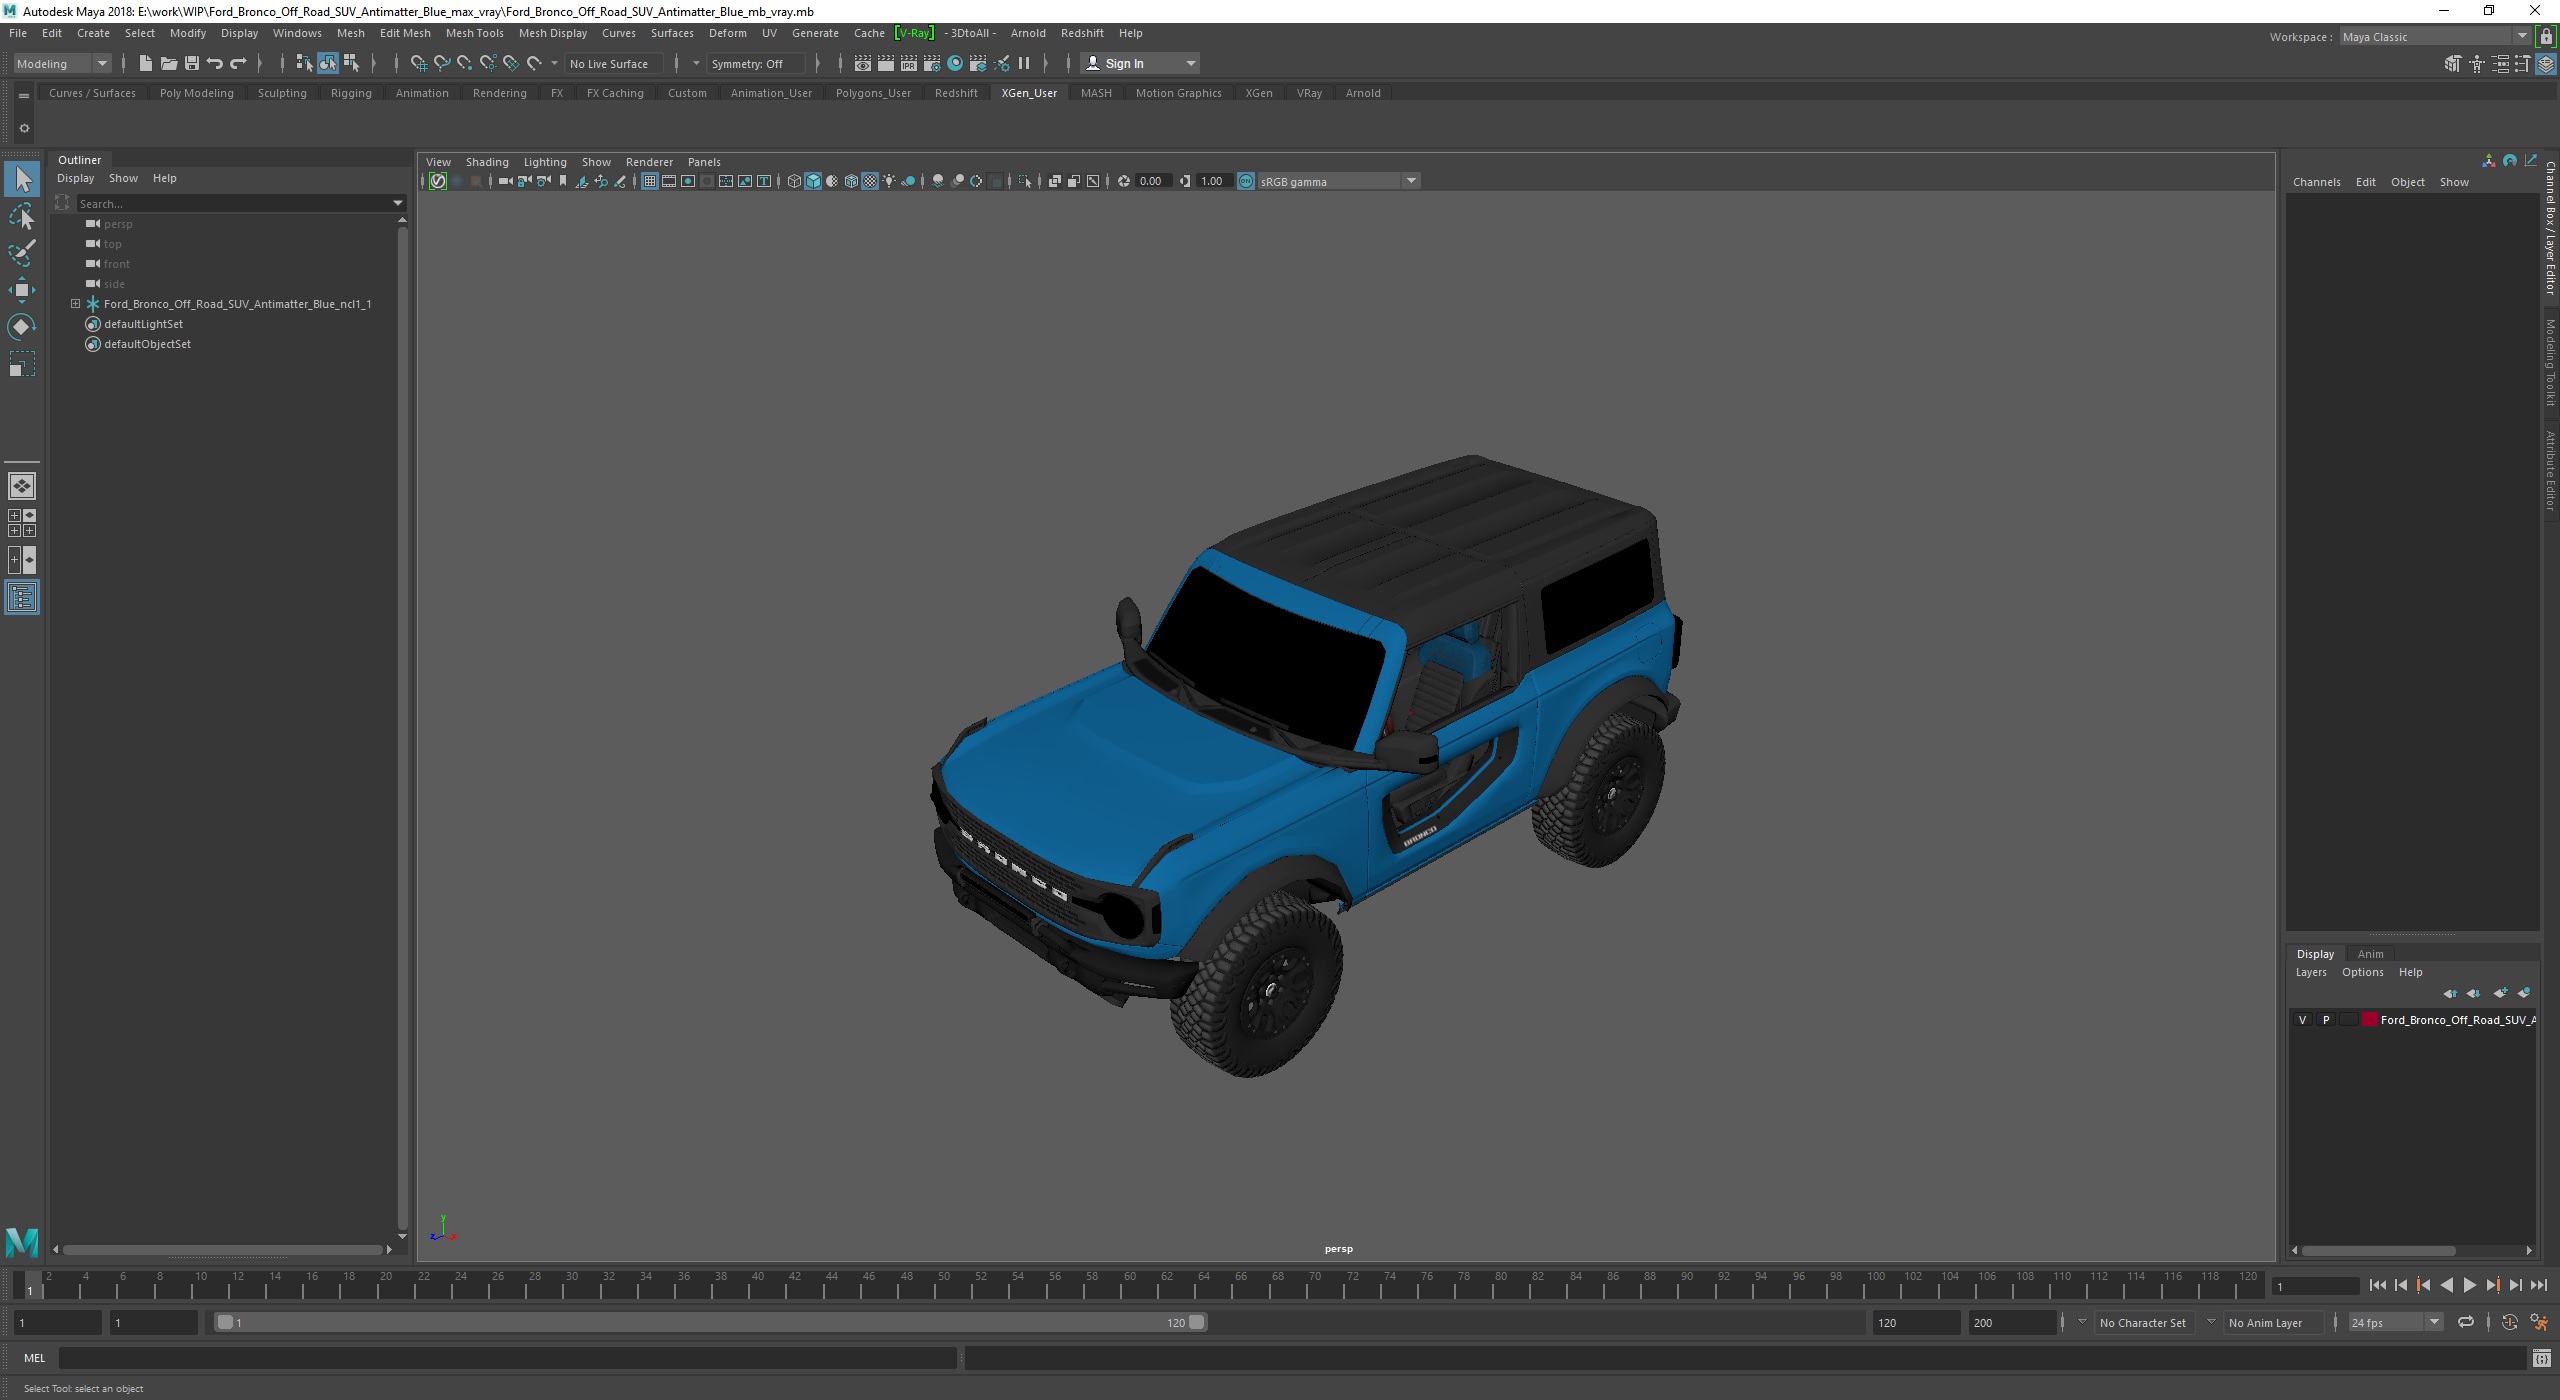
Task: Click the No Live Surface field
Action: point(613,63)
